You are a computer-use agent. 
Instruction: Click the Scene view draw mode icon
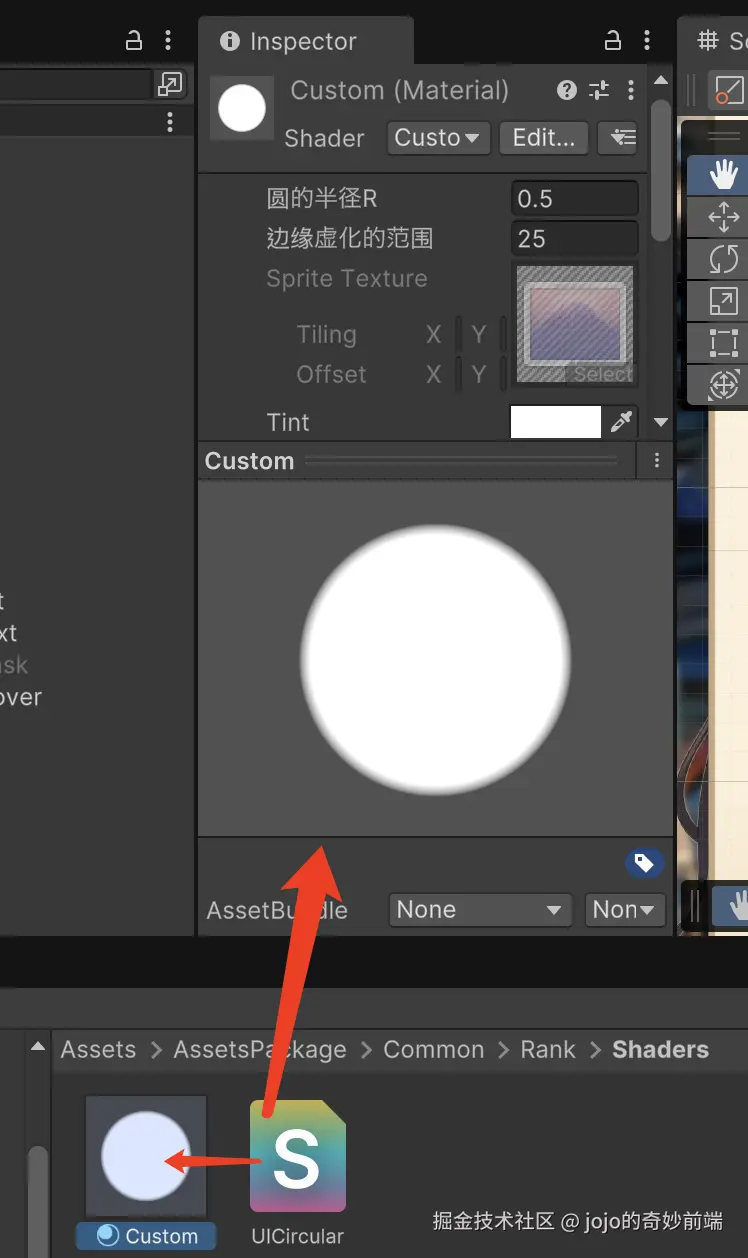[729, 91]
